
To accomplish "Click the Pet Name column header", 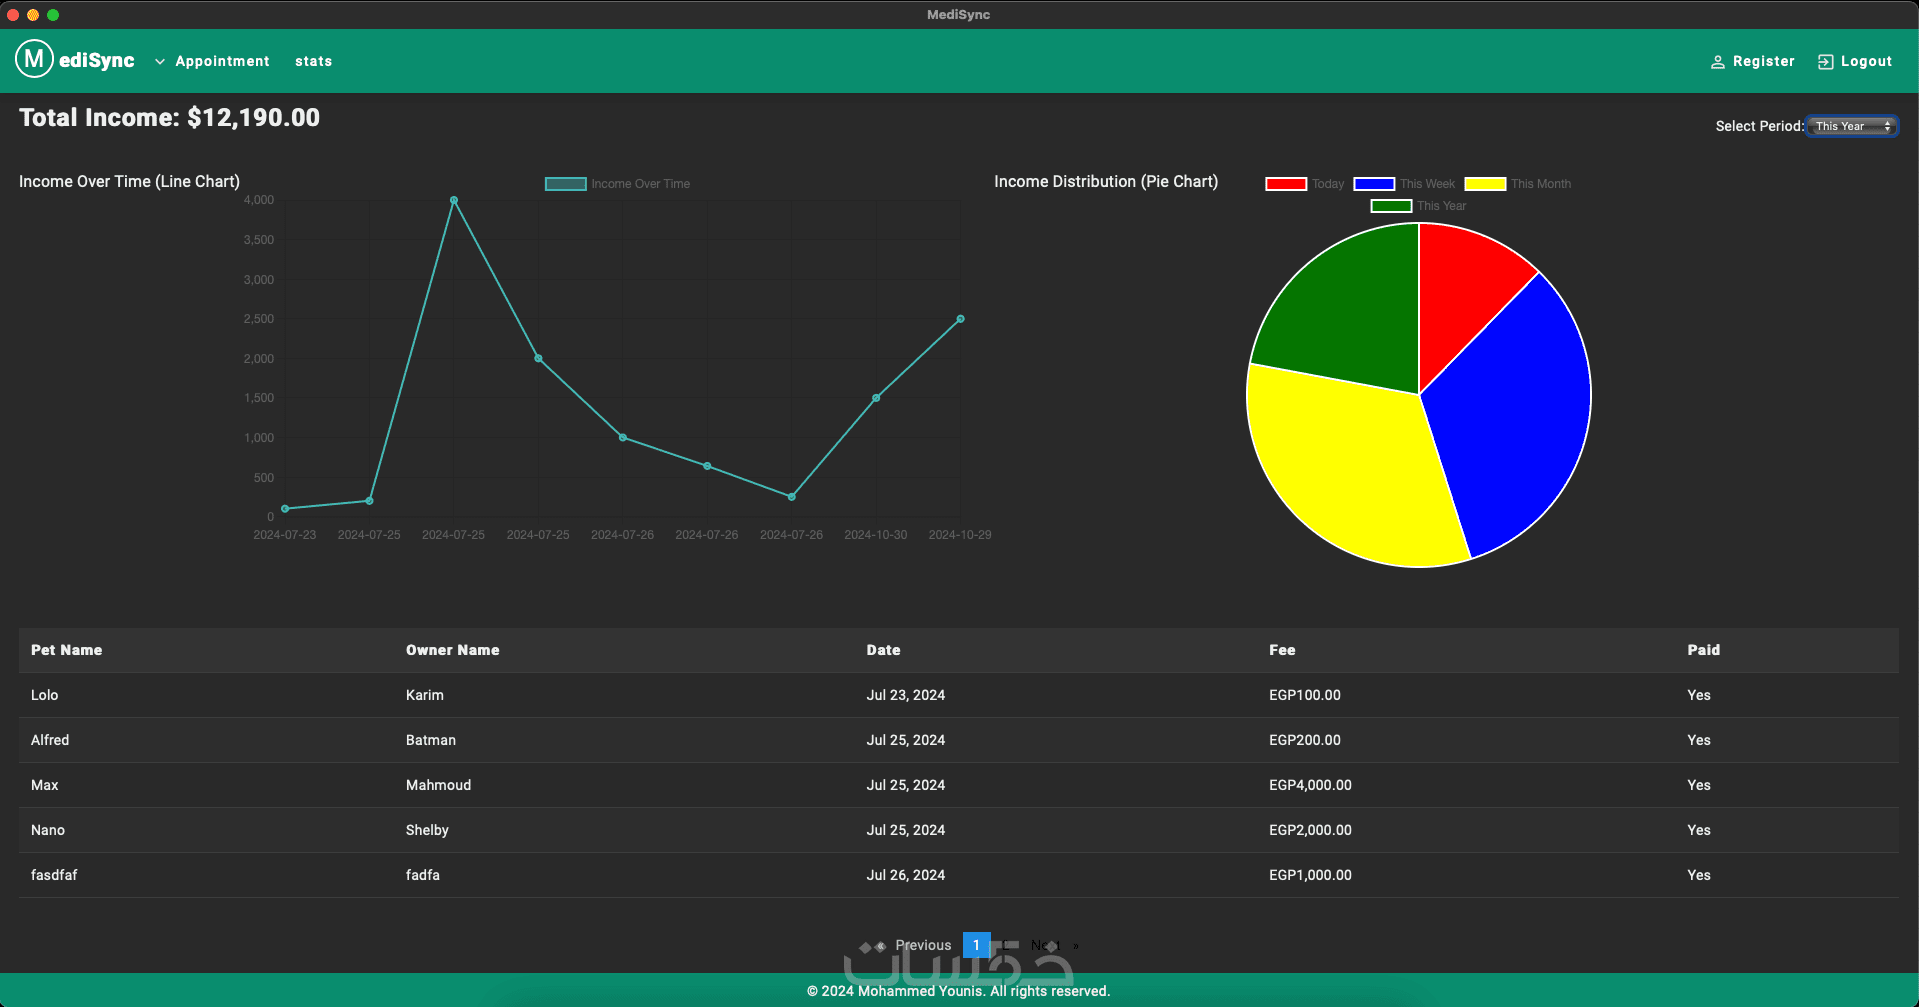I will tap(66, 650).
